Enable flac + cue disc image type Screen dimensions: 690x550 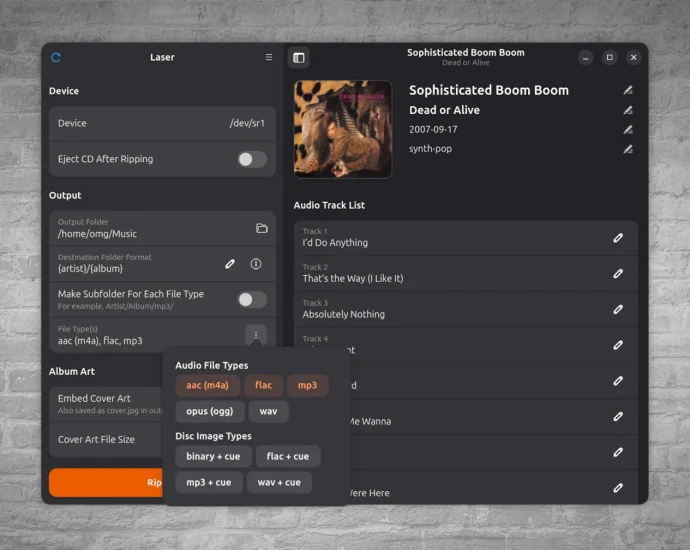(288, 456)
